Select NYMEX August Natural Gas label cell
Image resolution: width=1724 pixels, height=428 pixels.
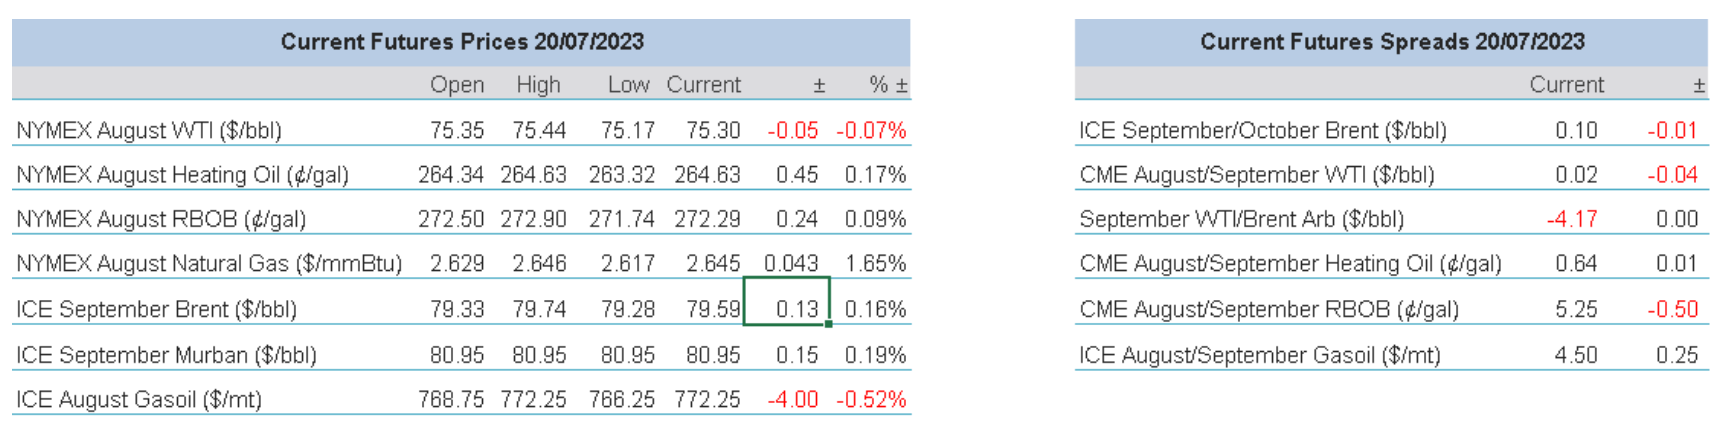pyautogui.click(x=209, y=264)
